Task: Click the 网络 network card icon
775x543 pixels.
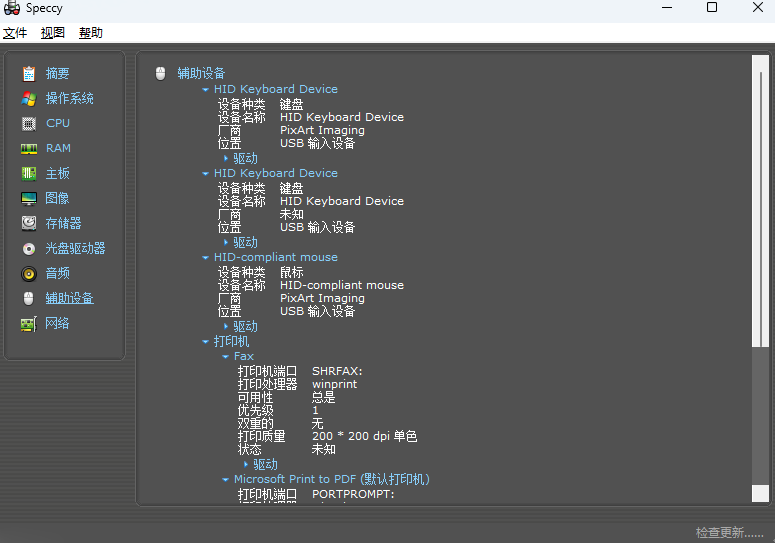Action: [29, 324]
